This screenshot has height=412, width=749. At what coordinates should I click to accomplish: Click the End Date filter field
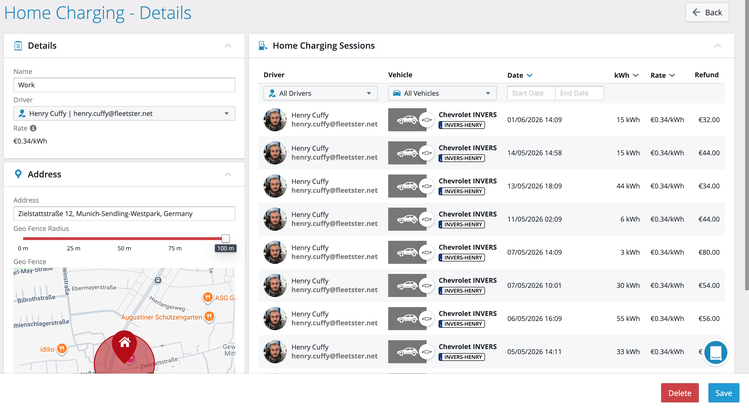(579, 93)
